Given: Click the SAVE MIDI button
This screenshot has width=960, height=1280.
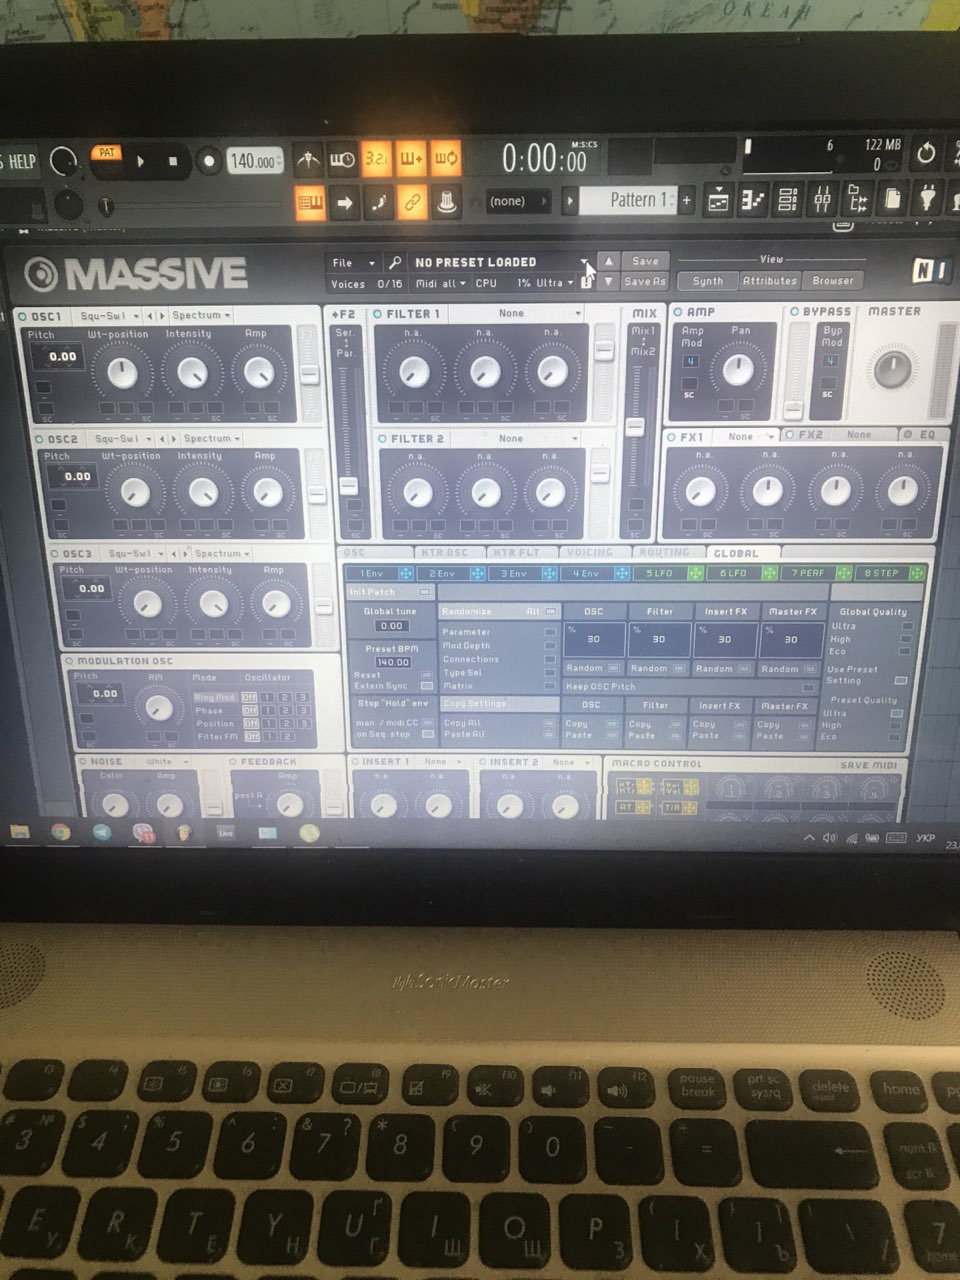Looking at the screenshot, I should (x=868, y=766).
